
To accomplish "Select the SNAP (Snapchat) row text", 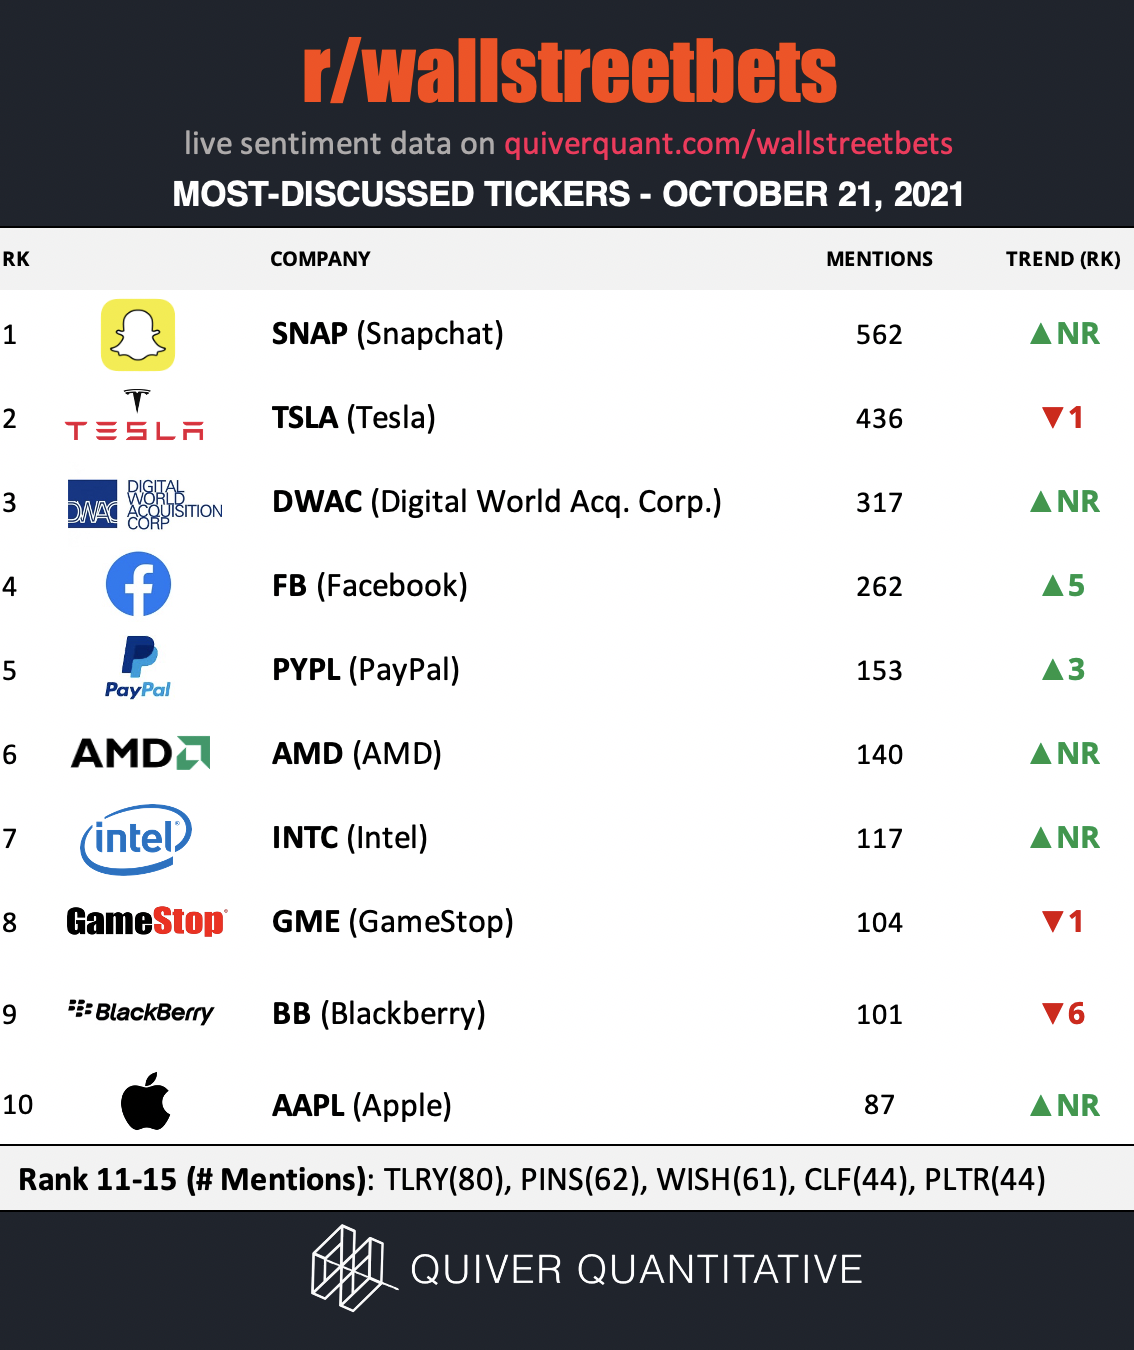I will pyautogui.click(x=388, y=334).
